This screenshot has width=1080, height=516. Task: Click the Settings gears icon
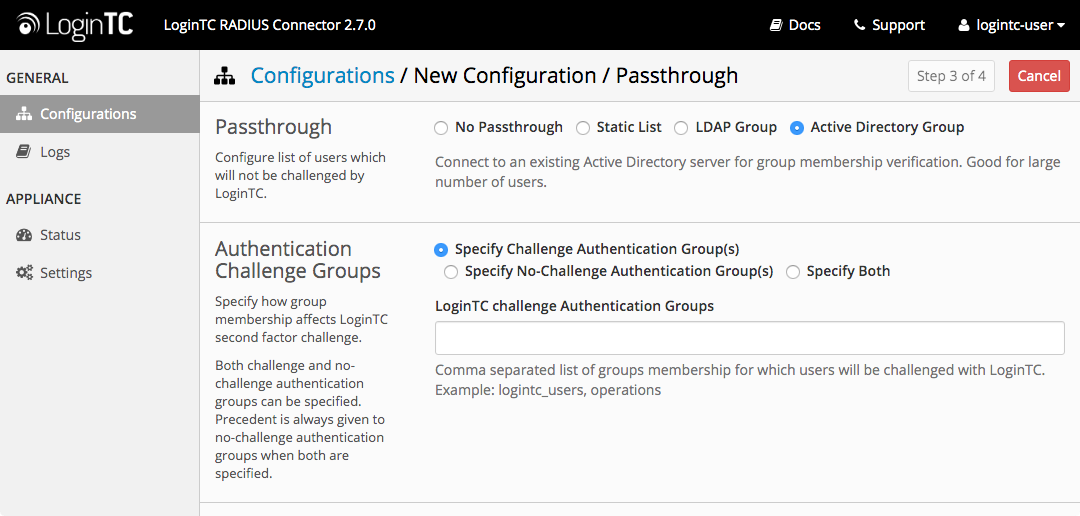pyautogui.click(x=24, y=273)
